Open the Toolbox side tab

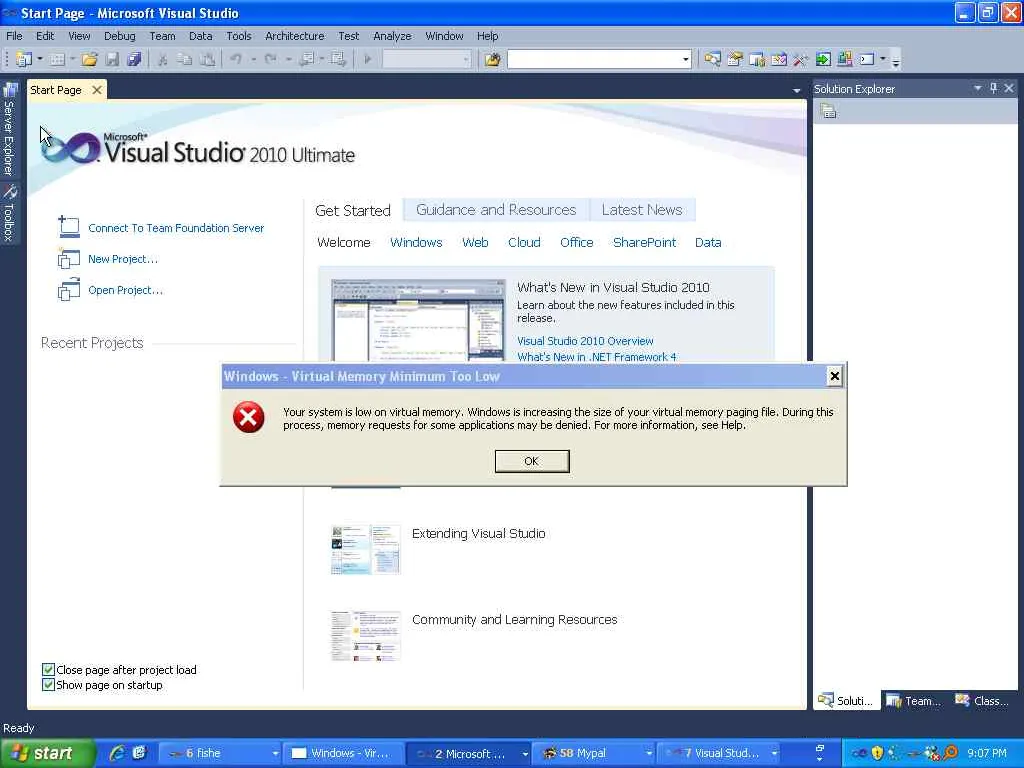click(x=9, y=214)
